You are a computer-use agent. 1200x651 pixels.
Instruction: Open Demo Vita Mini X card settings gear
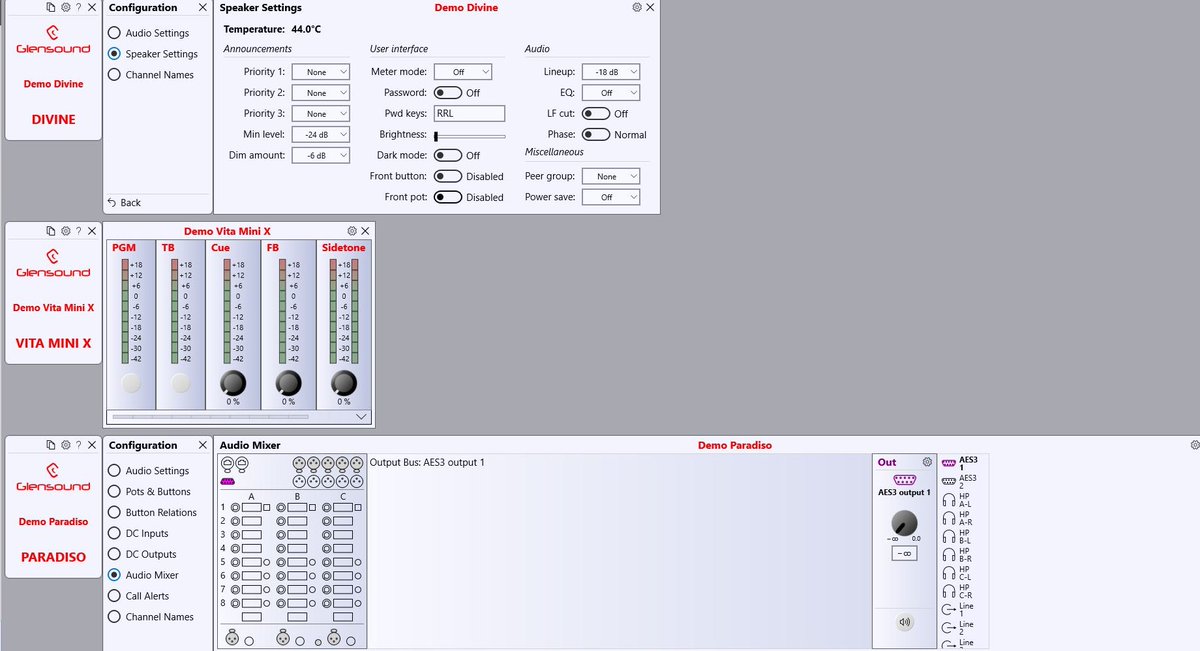click(65, 231)
